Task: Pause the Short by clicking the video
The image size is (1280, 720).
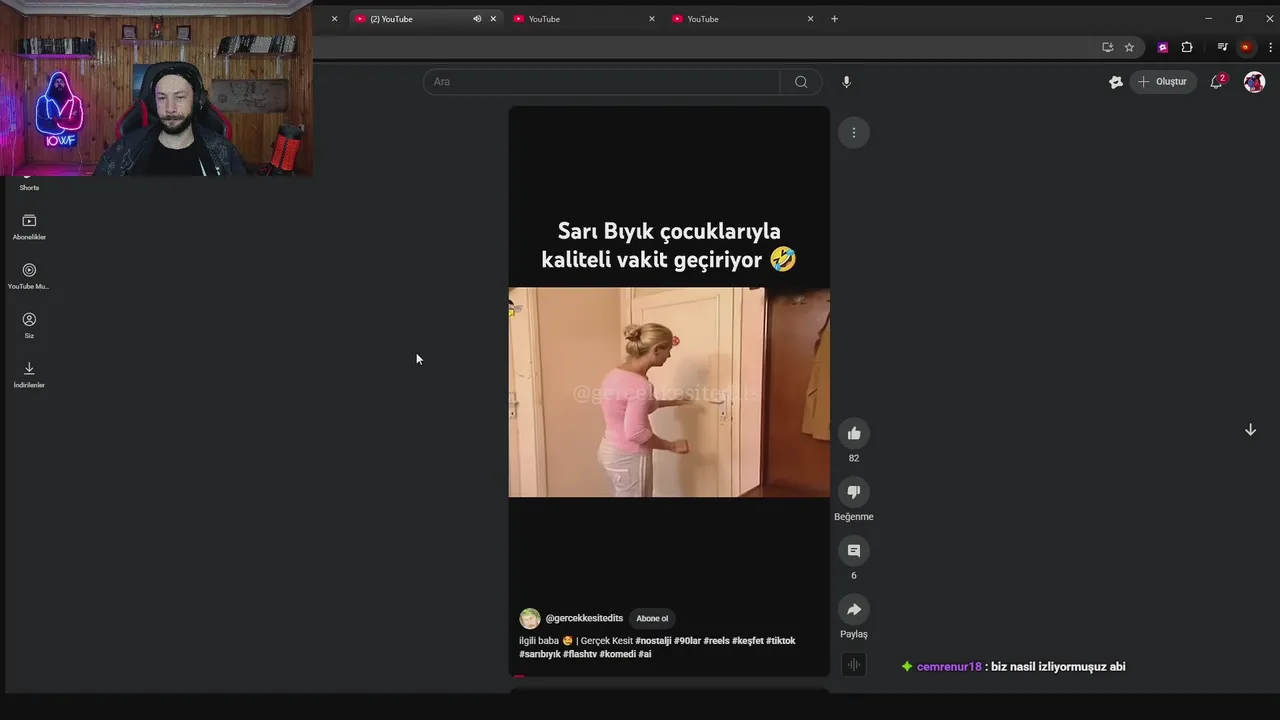Action: pos(669,392)
